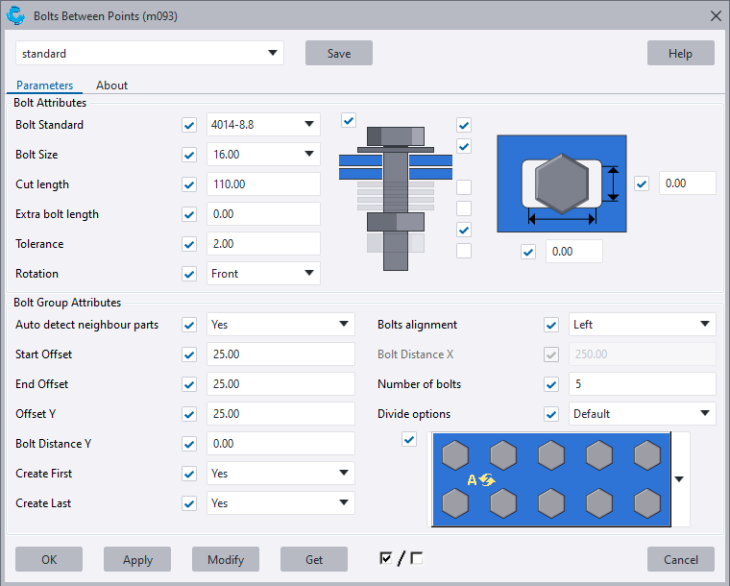Image resolution: width=730 pixels, height=586 pixels.
Task: Toggle the Bolt Size checkbox
Action: [189, 155]
